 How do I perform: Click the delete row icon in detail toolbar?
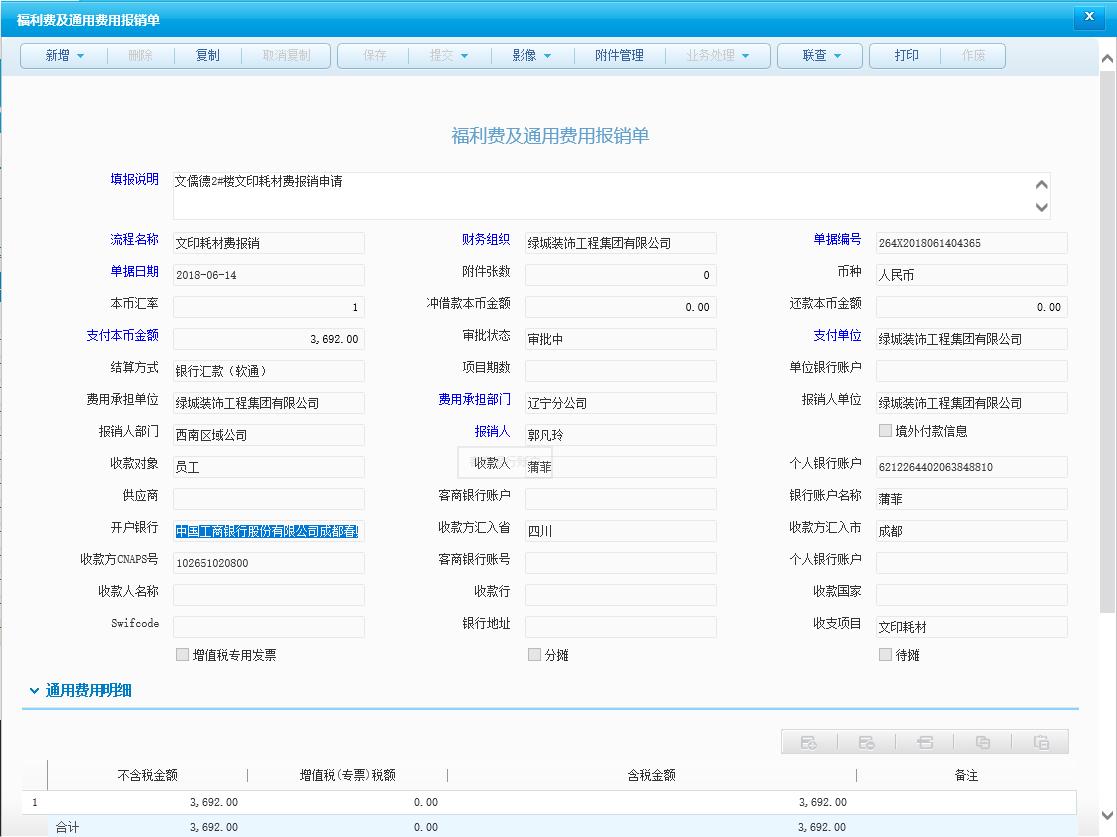pyautogui.click(x=867, y=742)
